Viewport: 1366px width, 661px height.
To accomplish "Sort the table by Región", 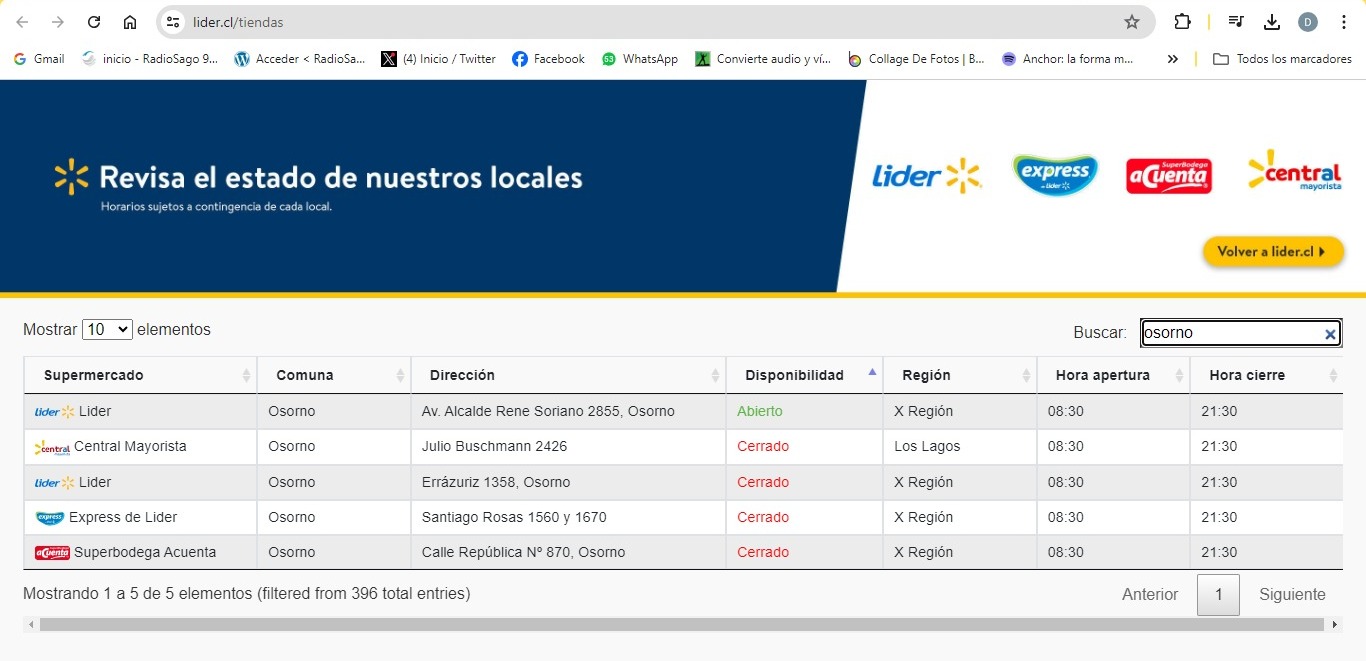I will coord(960,375).
